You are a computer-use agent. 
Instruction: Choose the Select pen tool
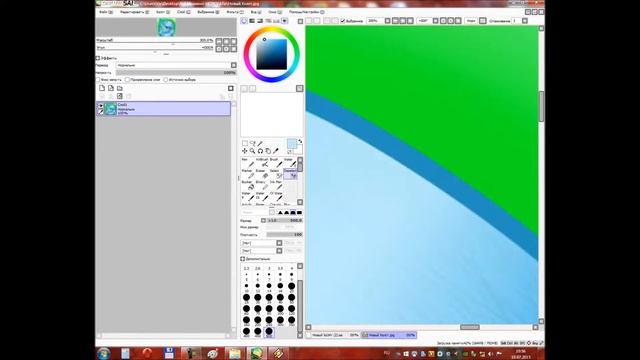pos(276,173)
